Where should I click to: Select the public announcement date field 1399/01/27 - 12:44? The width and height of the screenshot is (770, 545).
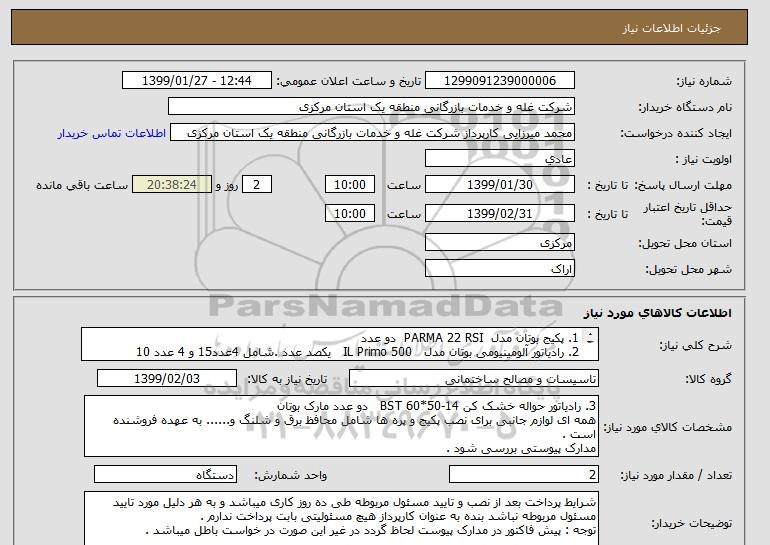click(x=196, y=81)
